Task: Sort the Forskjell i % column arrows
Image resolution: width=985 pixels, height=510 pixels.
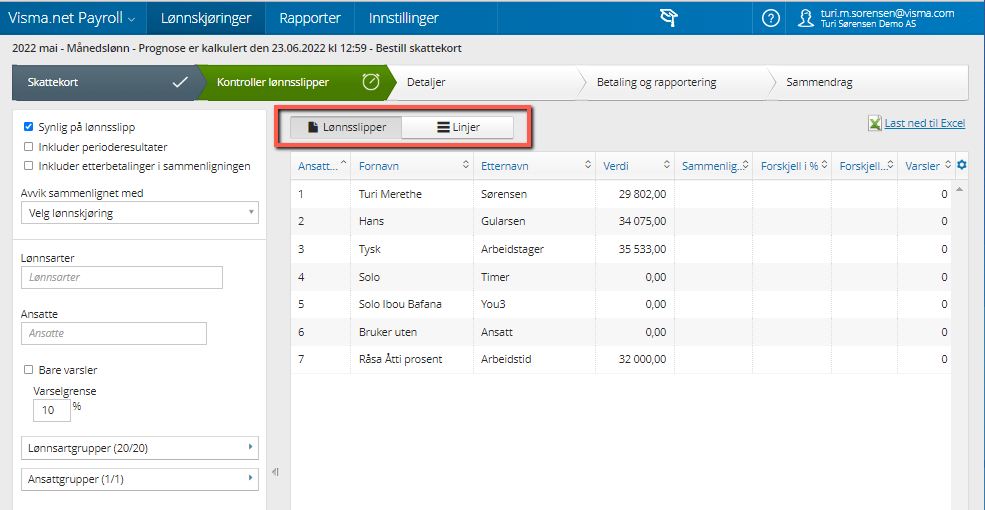Action: [824, 165]
